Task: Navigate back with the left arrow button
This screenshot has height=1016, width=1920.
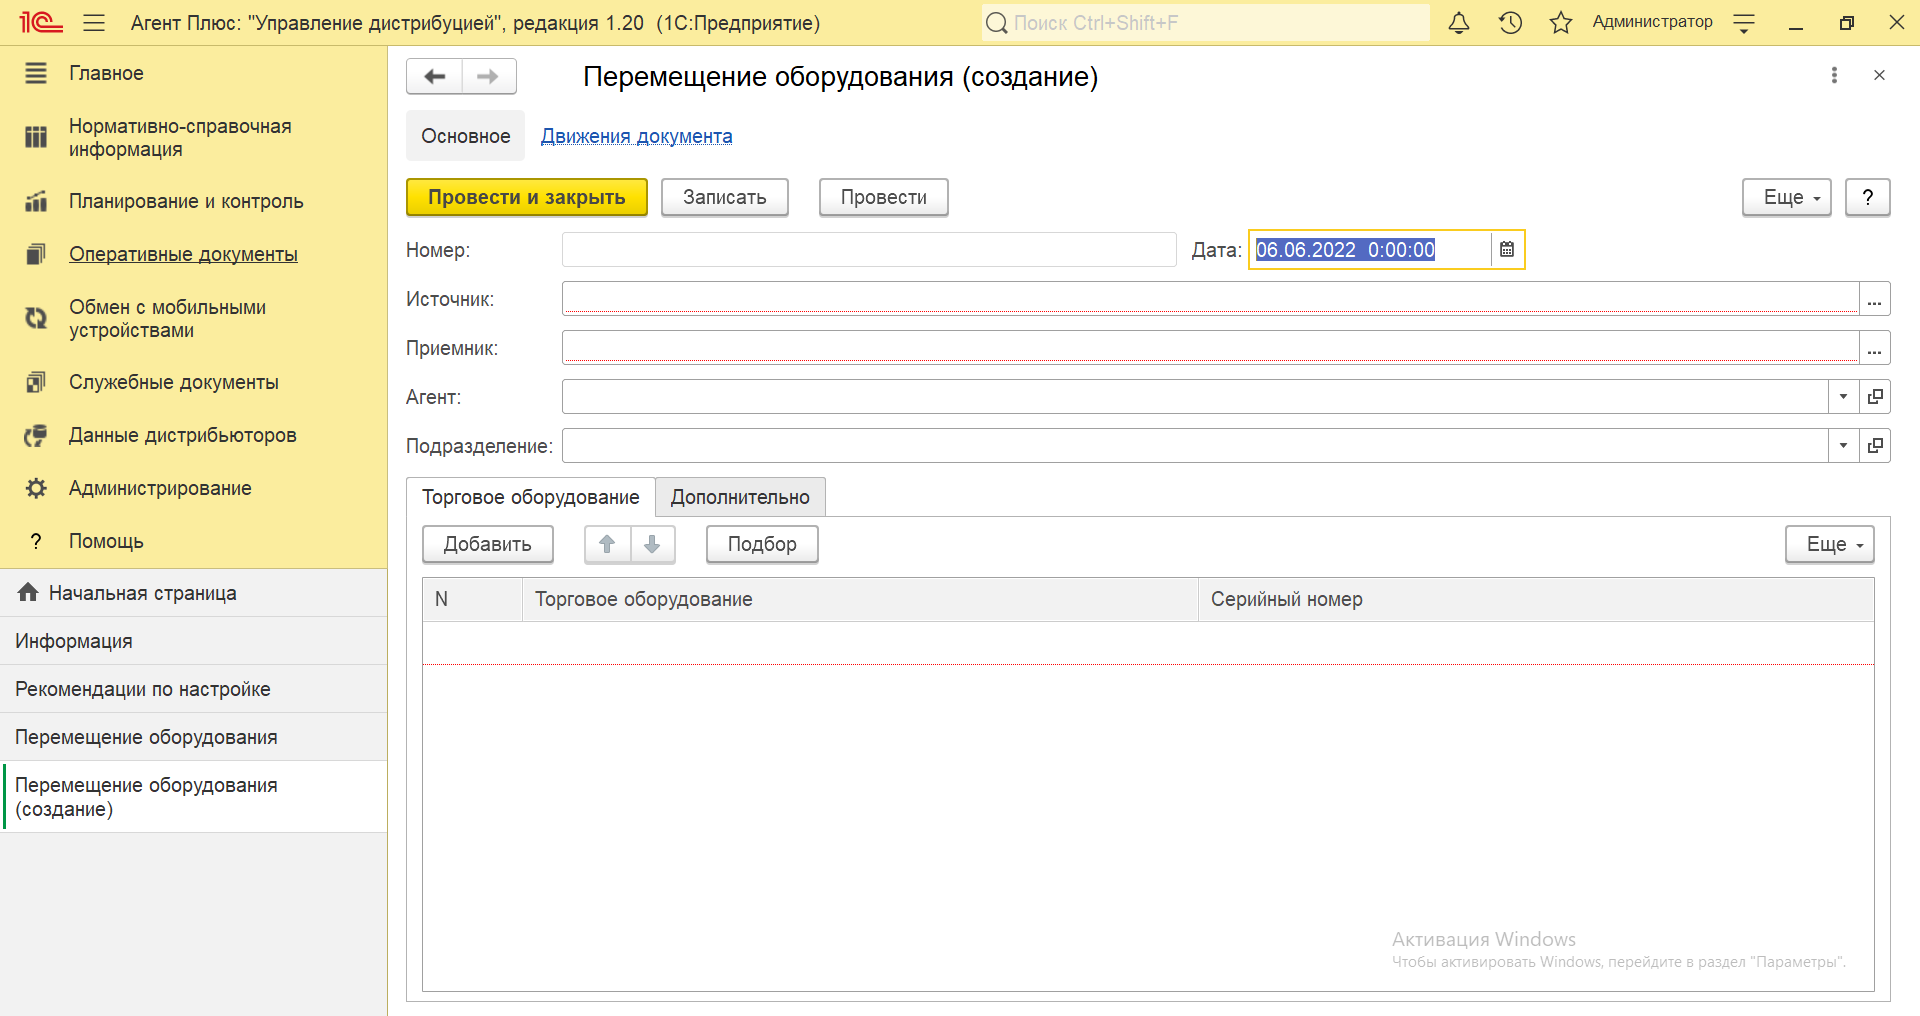Action: 435,77
